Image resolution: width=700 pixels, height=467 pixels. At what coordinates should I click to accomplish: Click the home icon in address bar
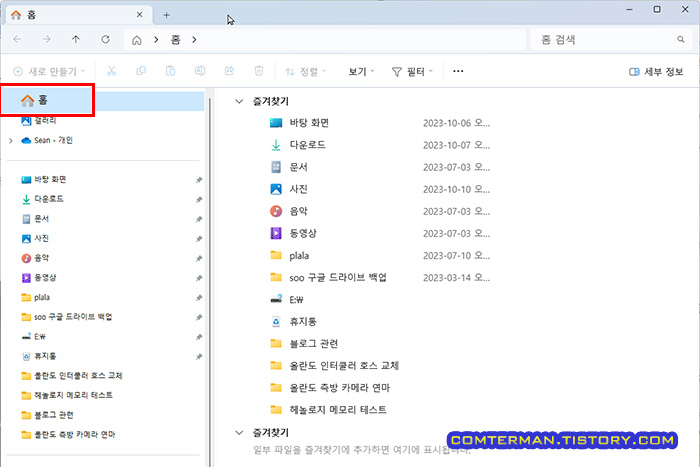[x=137, y=40]
